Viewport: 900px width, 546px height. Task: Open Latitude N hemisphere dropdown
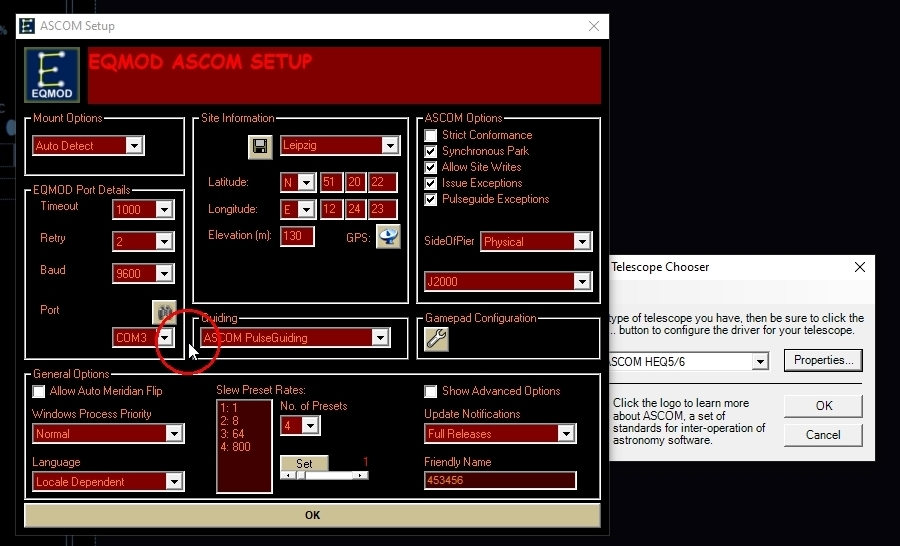(307, 183)
